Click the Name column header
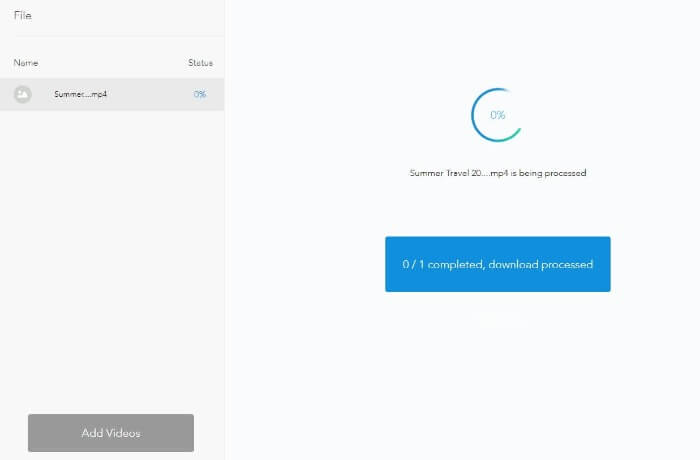 26,63
